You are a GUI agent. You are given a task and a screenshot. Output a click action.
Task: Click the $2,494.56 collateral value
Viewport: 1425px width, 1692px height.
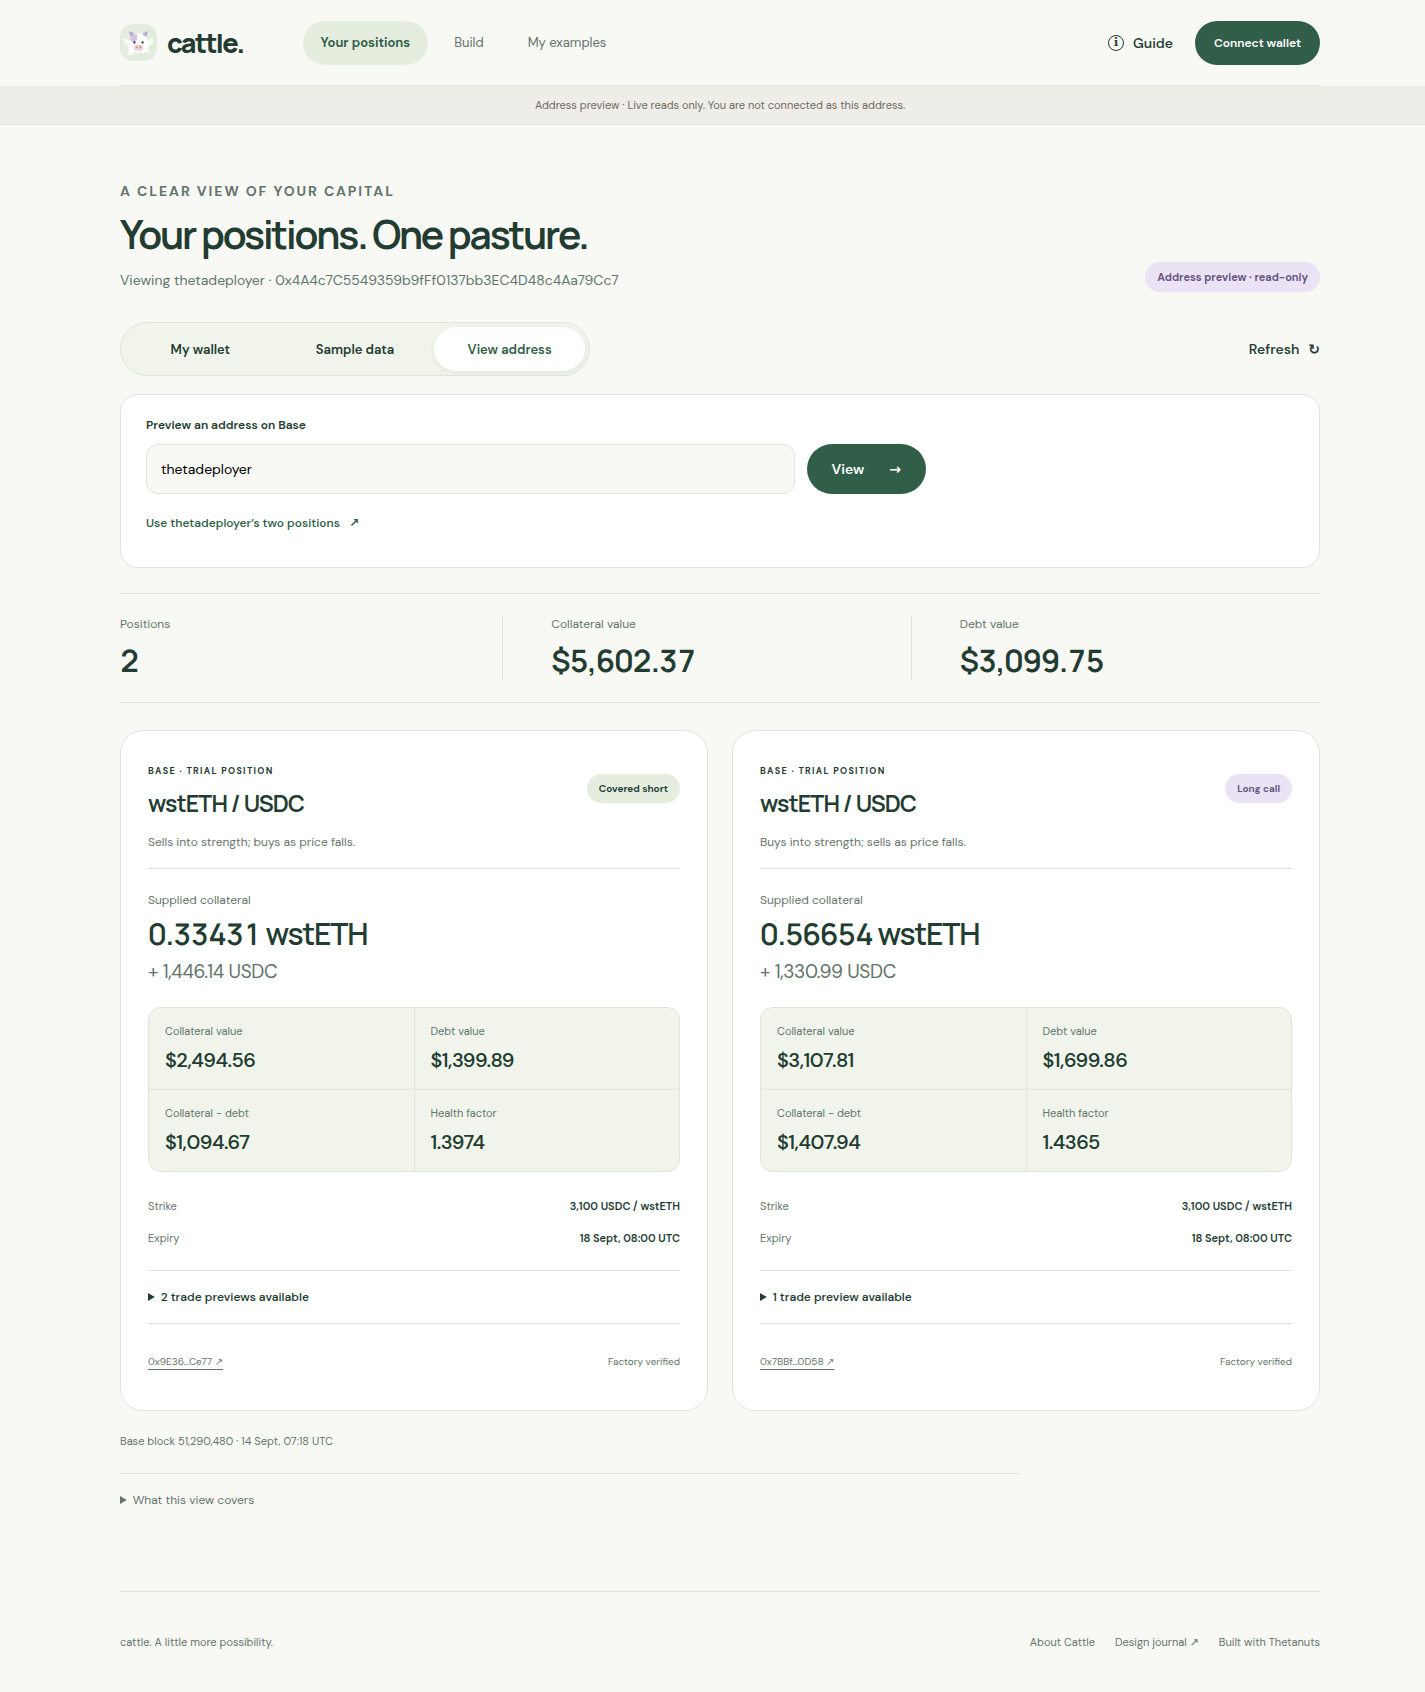[x=210, y=1060]
